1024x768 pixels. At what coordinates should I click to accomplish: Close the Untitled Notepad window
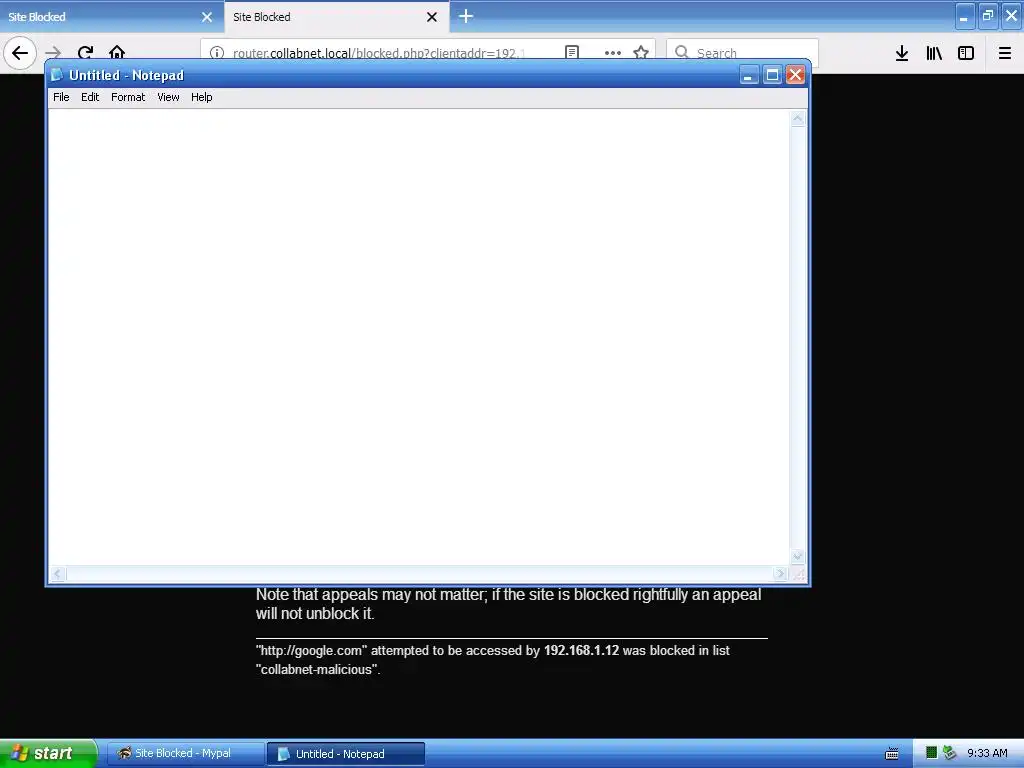(x=795, y=75)
